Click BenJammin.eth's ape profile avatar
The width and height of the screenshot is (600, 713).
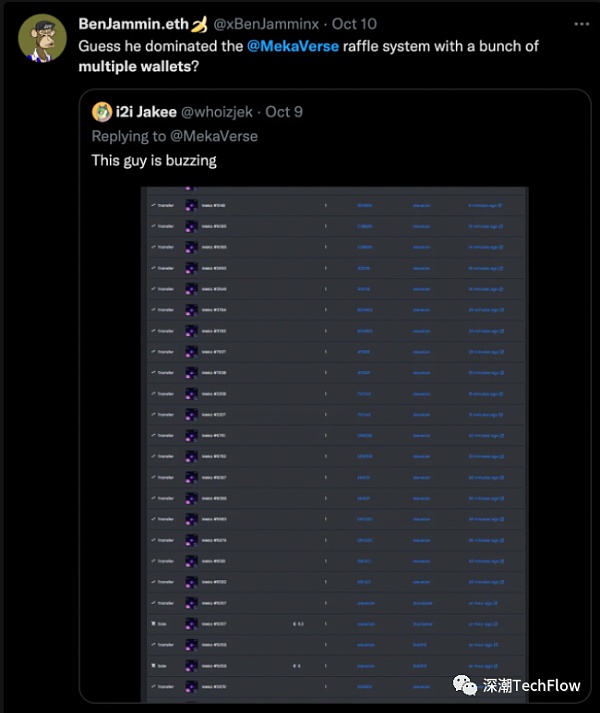click(x=42, y=38)
